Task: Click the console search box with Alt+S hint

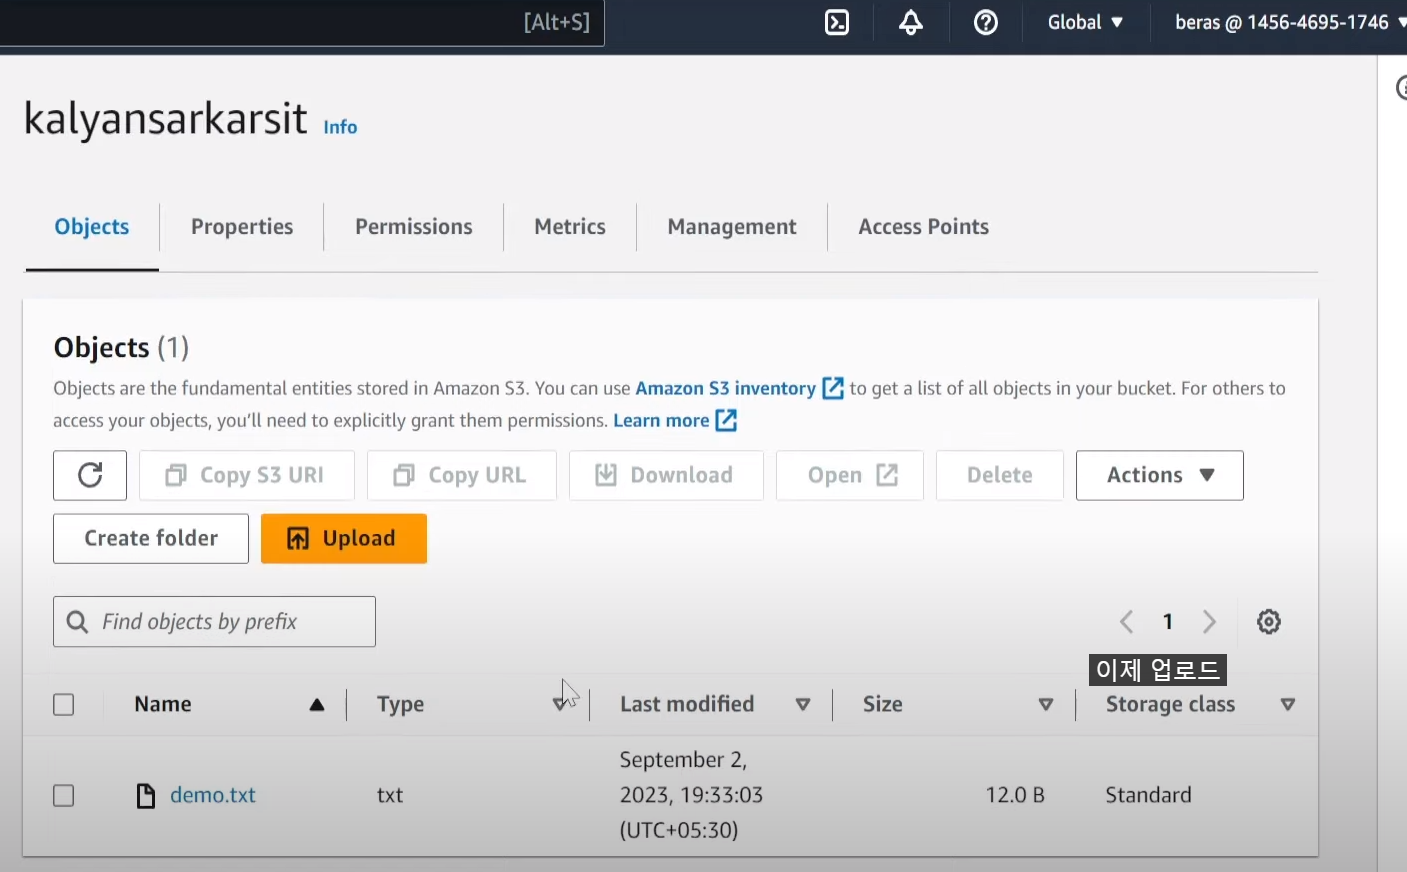Action: click(x=302, y=22)
